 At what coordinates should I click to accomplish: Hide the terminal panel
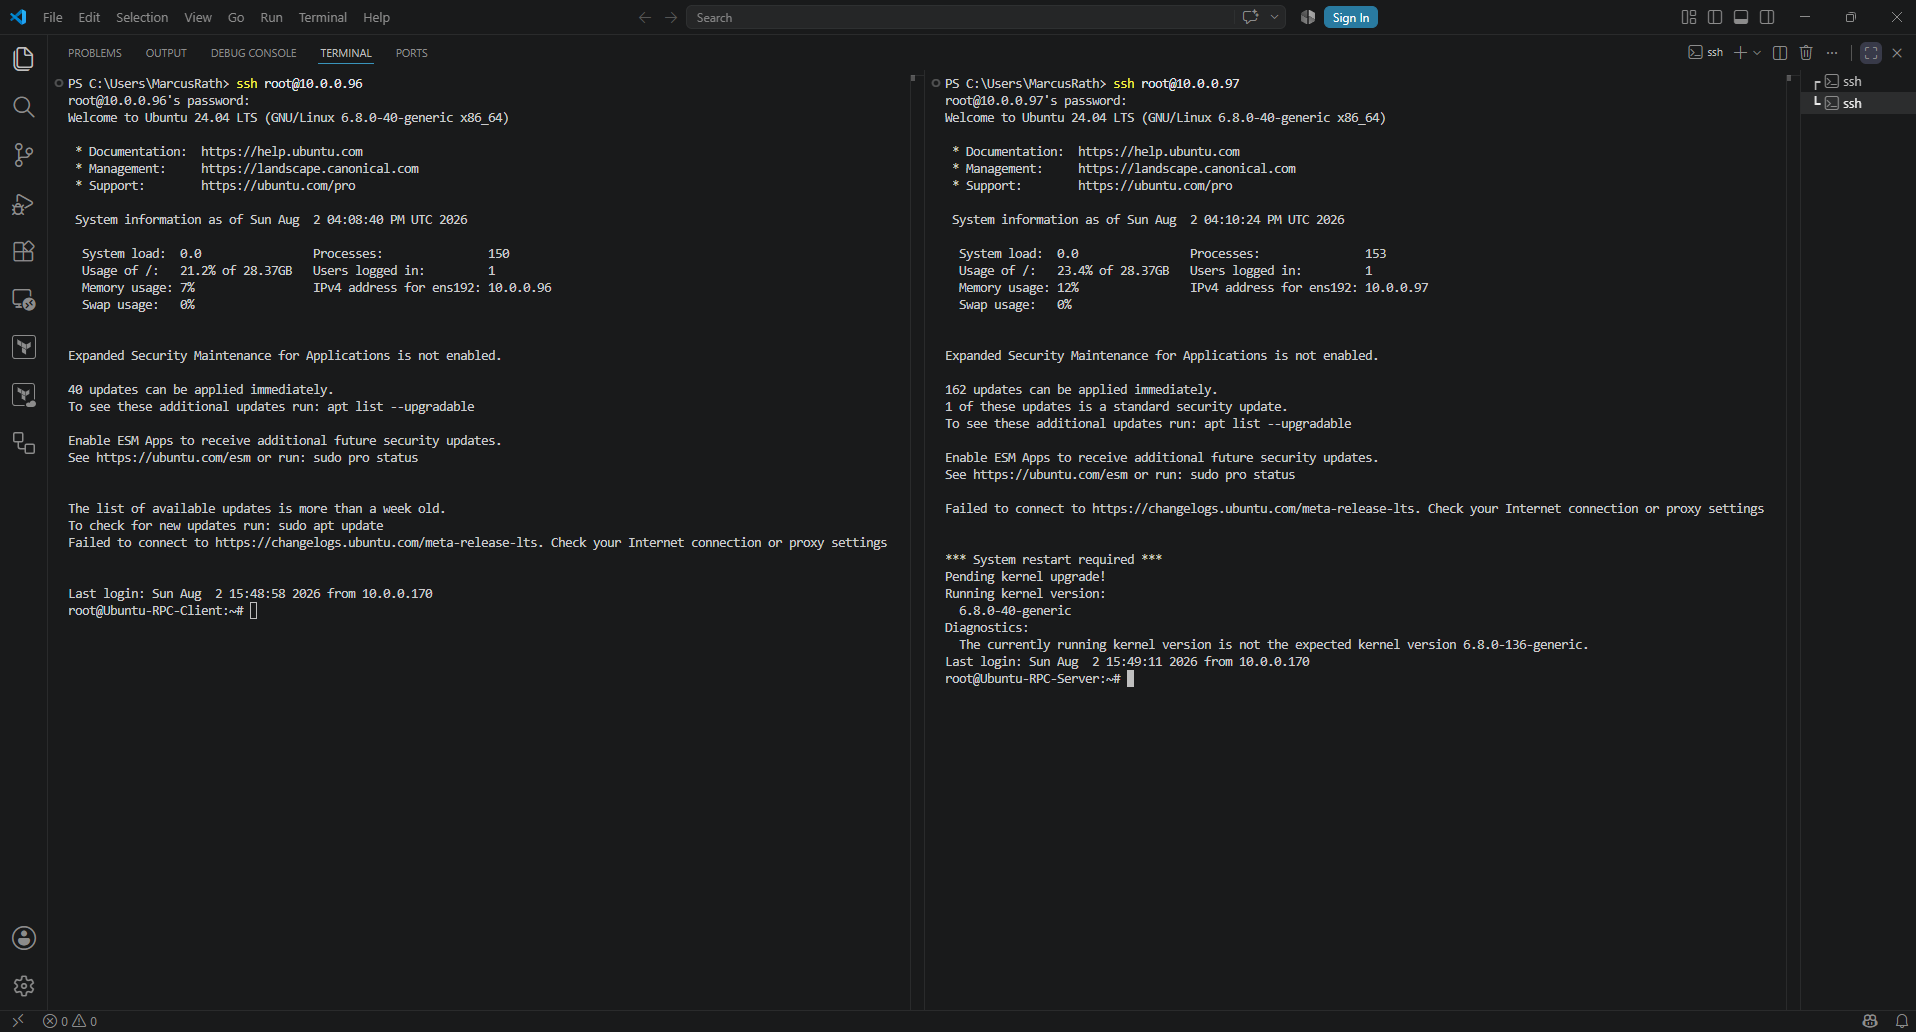1897,52
